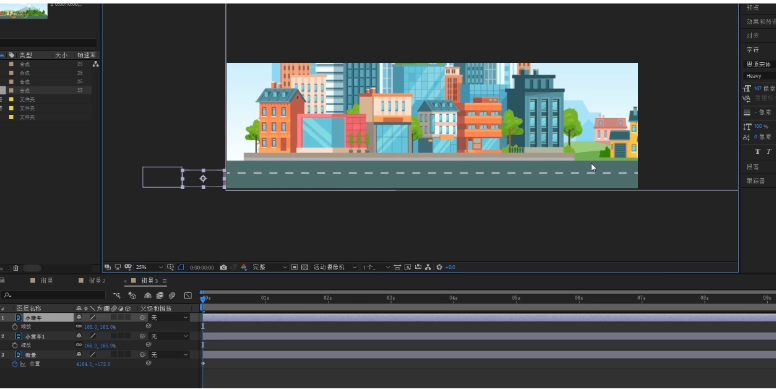Viewport: 776px width, 389px height.
Task: Toggle position stopwatch on layer 3
Action: (14, 364)
